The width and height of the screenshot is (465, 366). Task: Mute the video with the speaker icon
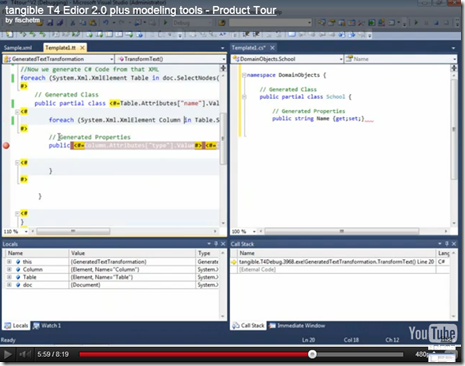click(25, 354)
